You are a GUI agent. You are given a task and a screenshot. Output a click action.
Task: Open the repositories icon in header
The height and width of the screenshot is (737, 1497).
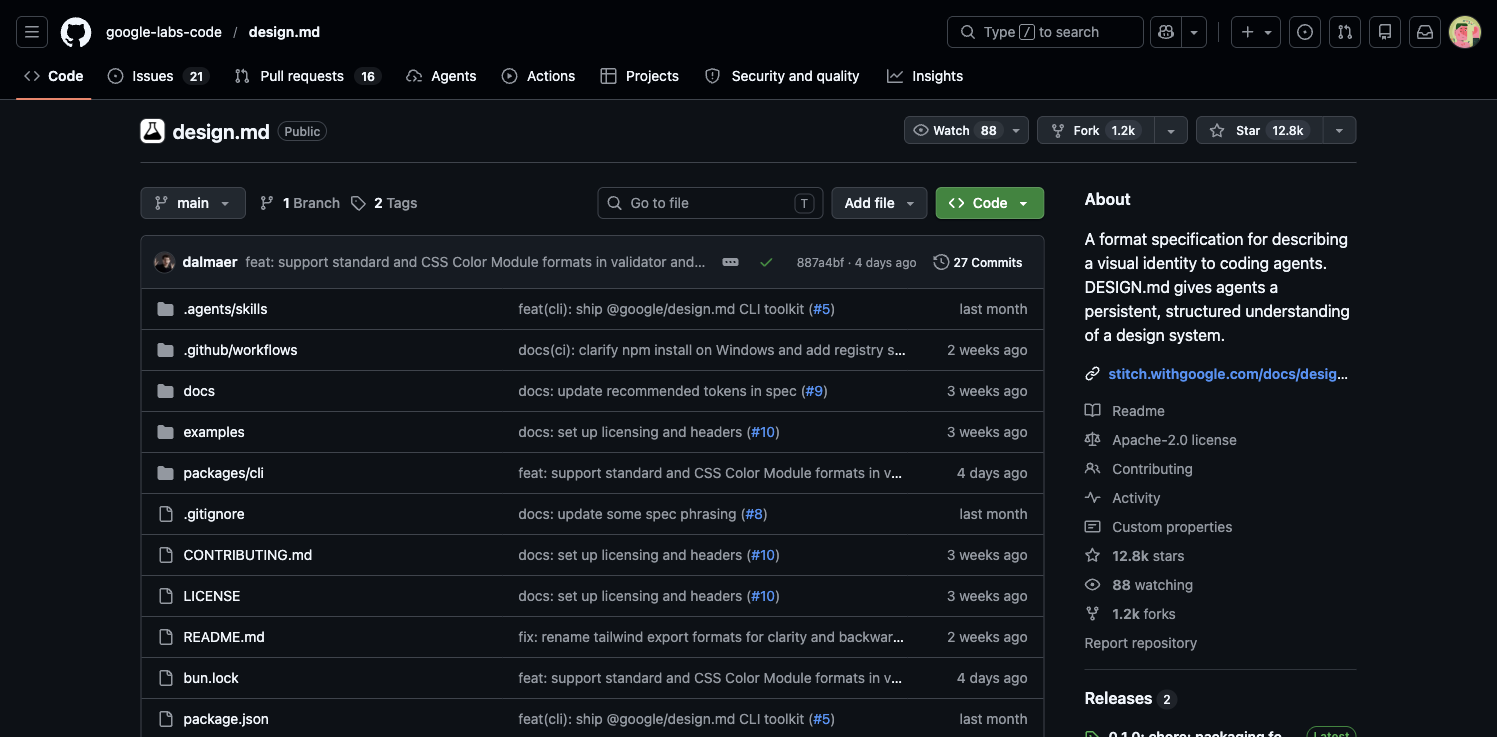[1385, 32]
